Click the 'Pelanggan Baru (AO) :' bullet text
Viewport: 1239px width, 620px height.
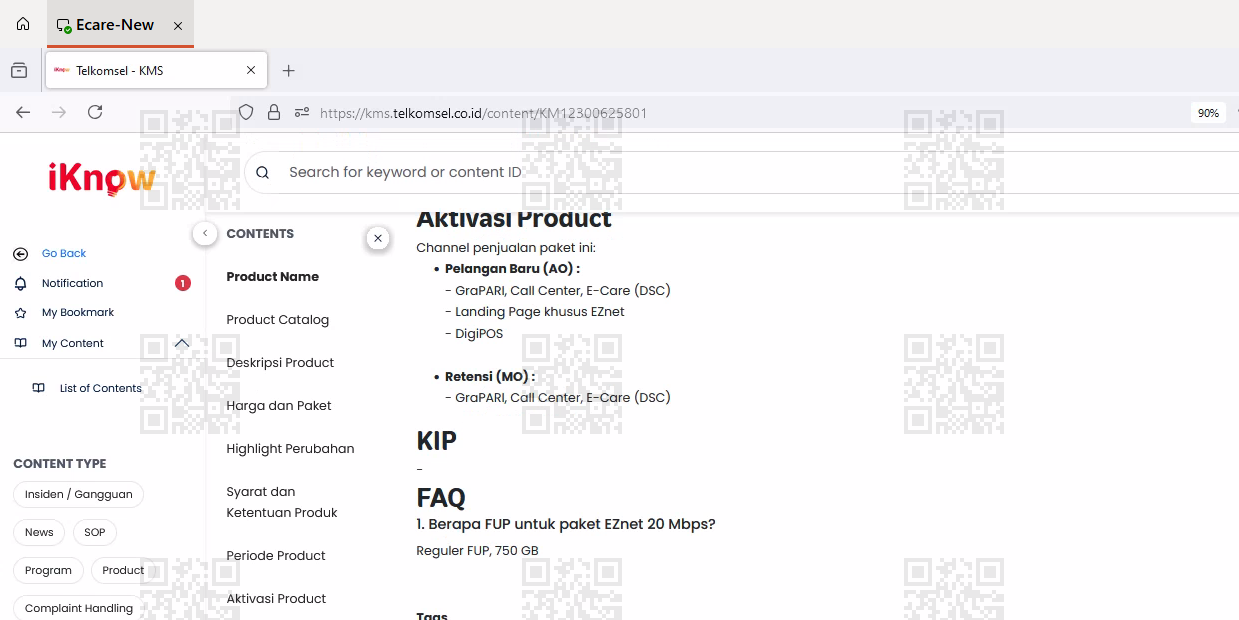coord(512,269)
